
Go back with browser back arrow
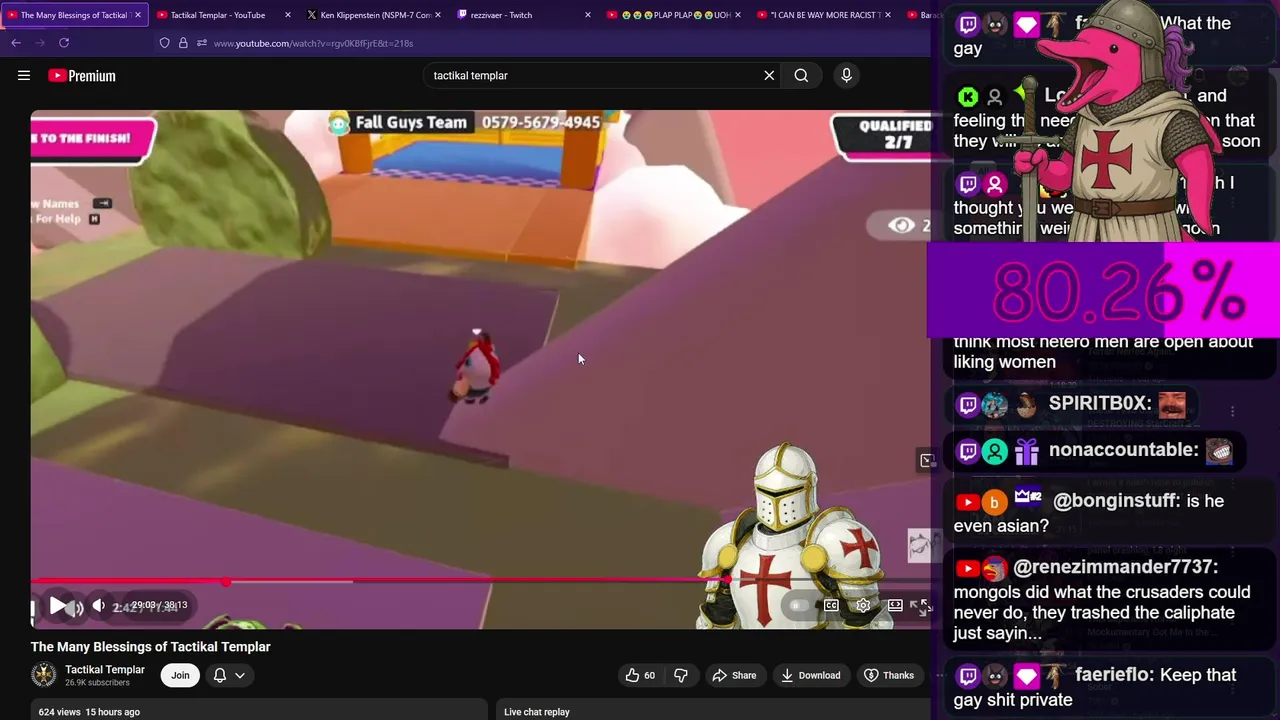click(x=16, y=43)
